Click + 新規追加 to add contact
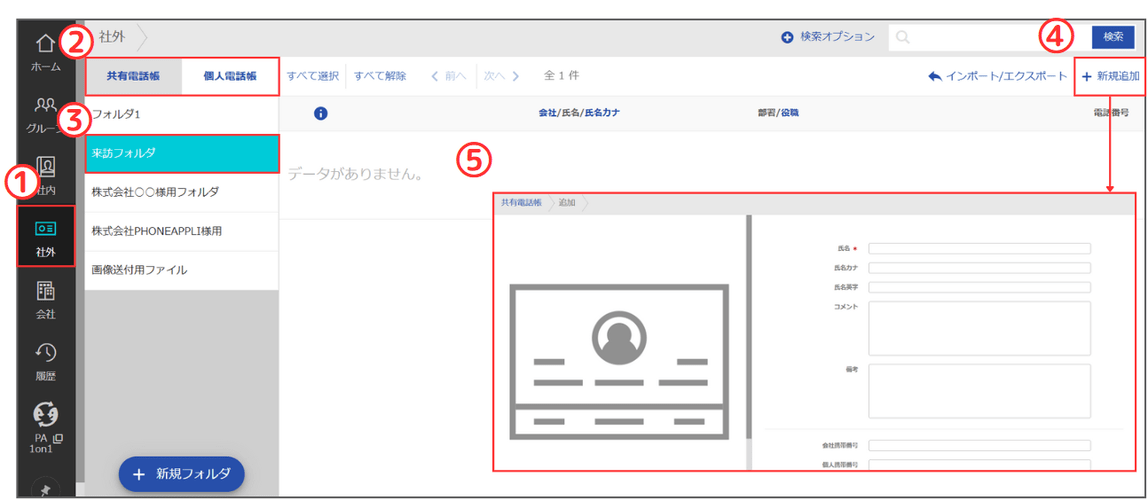The height and width of the screenshot is (500, 1148). click(1110, 76)
